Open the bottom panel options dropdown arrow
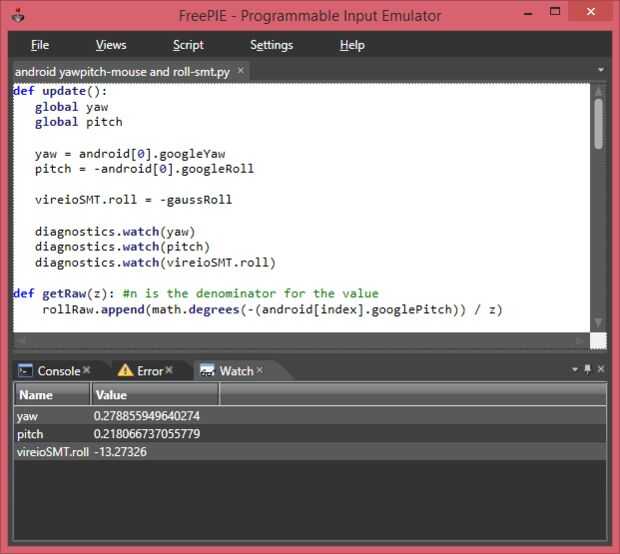 point(575,369)
